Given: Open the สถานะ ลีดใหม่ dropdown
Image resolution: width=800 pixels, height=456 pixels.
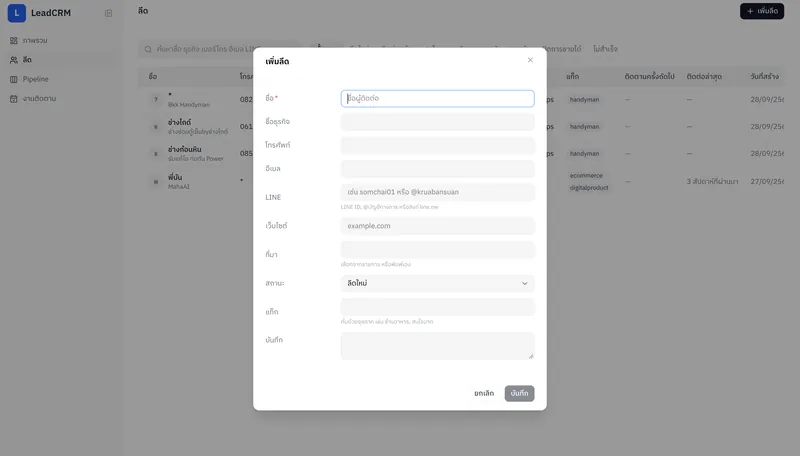Looking at the screenshot, I should pos(437,283).
